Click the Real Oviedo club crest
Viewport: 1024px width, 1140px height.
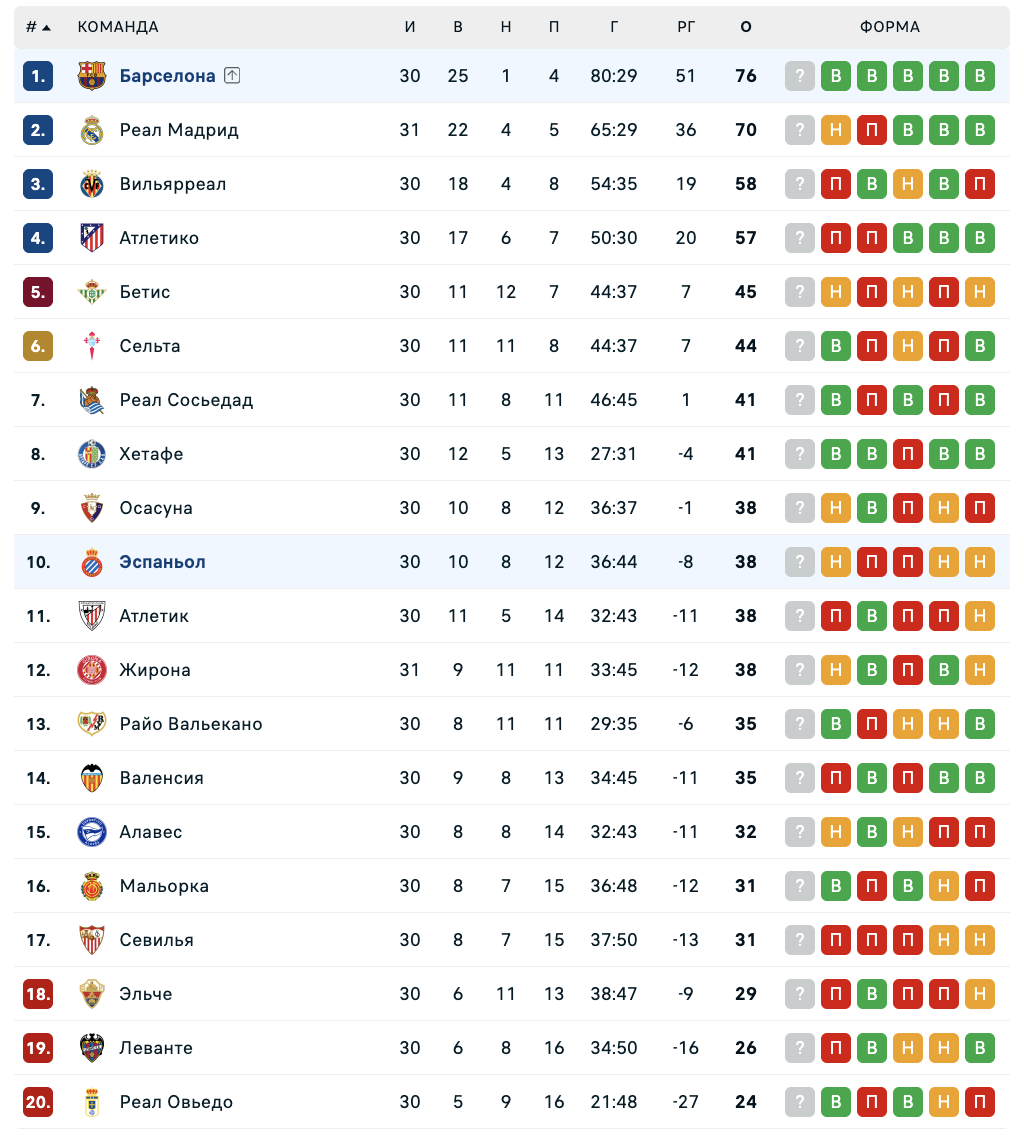(92, 1102)
